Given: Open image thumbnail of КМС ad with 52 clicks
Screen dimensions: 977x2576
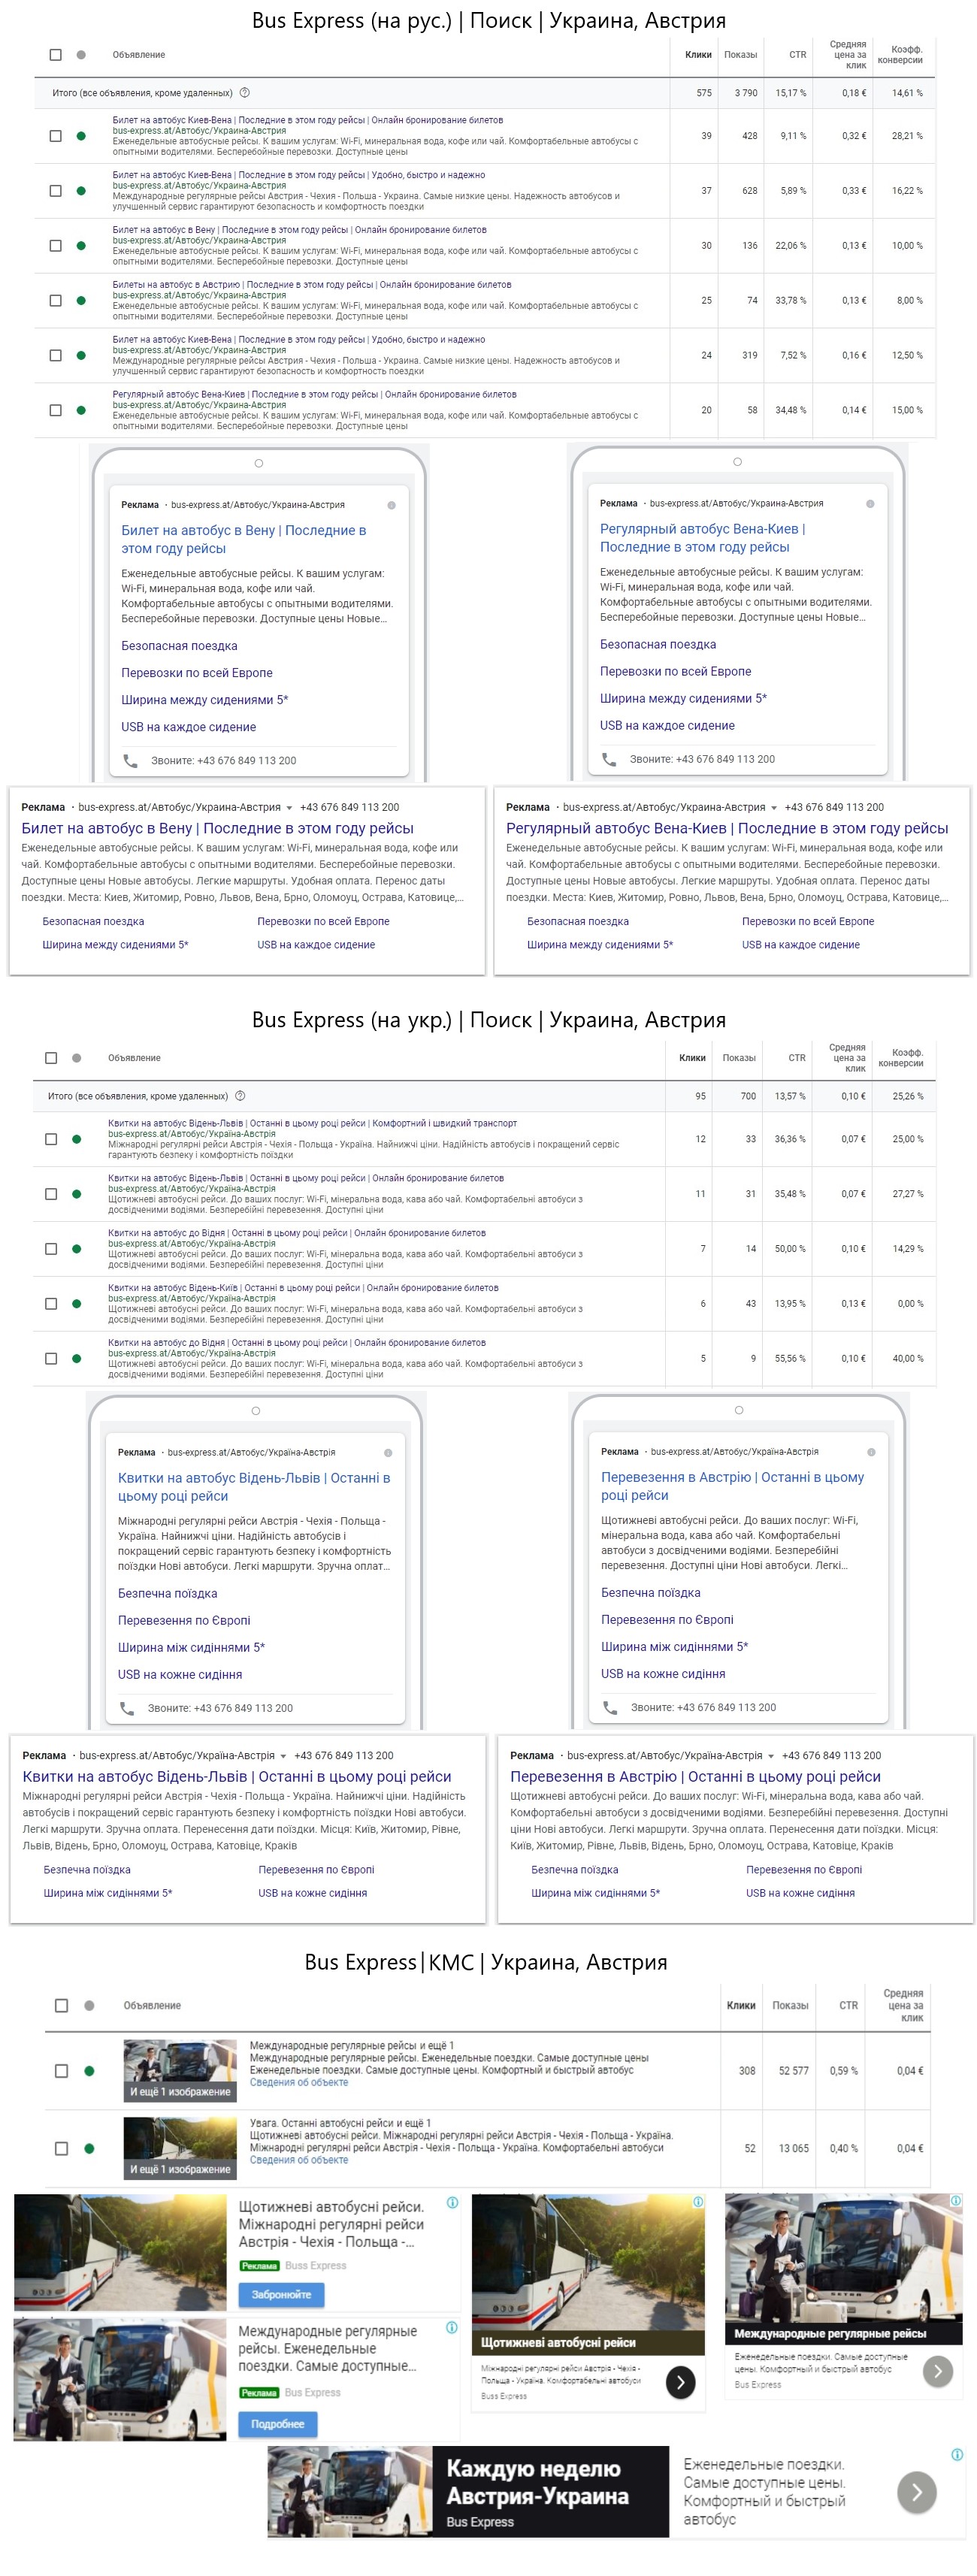Looking at the screenshot, I should (180, 2149).
